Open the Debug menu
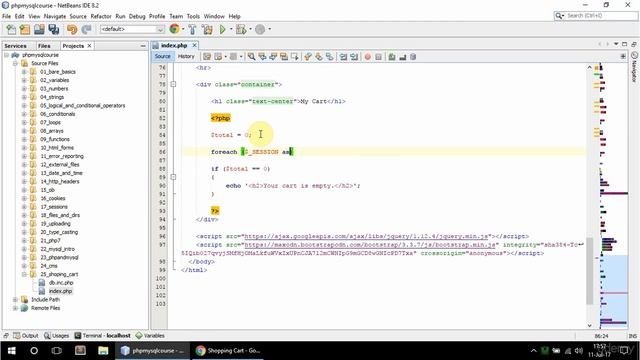The image size is (640, 360). pyautogui.click(x=137, y=16)
